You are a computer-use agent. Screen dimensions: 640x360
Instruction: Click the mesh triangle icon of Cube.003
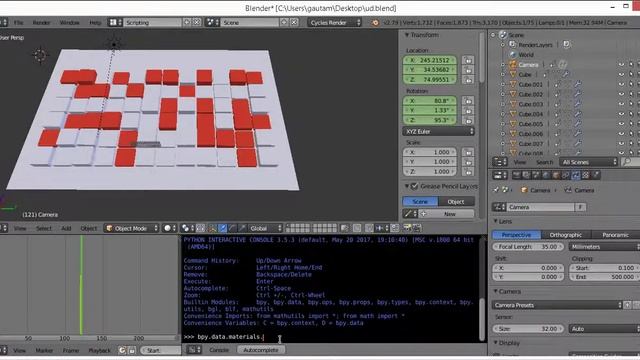tap(513, 104)
